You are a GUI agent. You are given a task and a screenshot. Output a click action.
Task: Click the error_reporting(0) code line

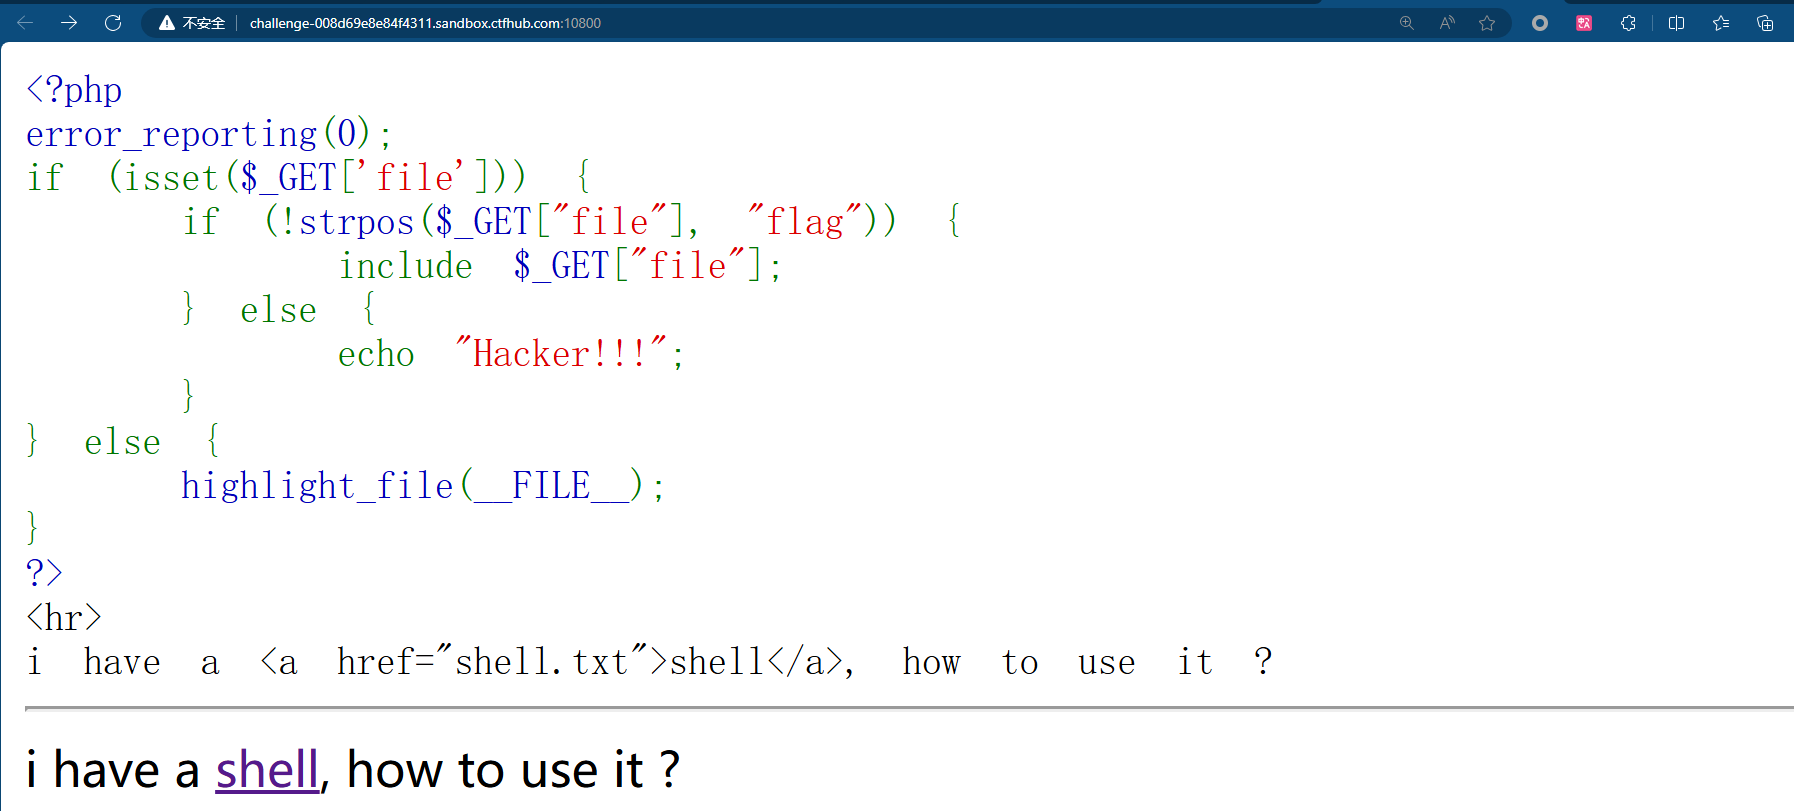pos(208,134)
